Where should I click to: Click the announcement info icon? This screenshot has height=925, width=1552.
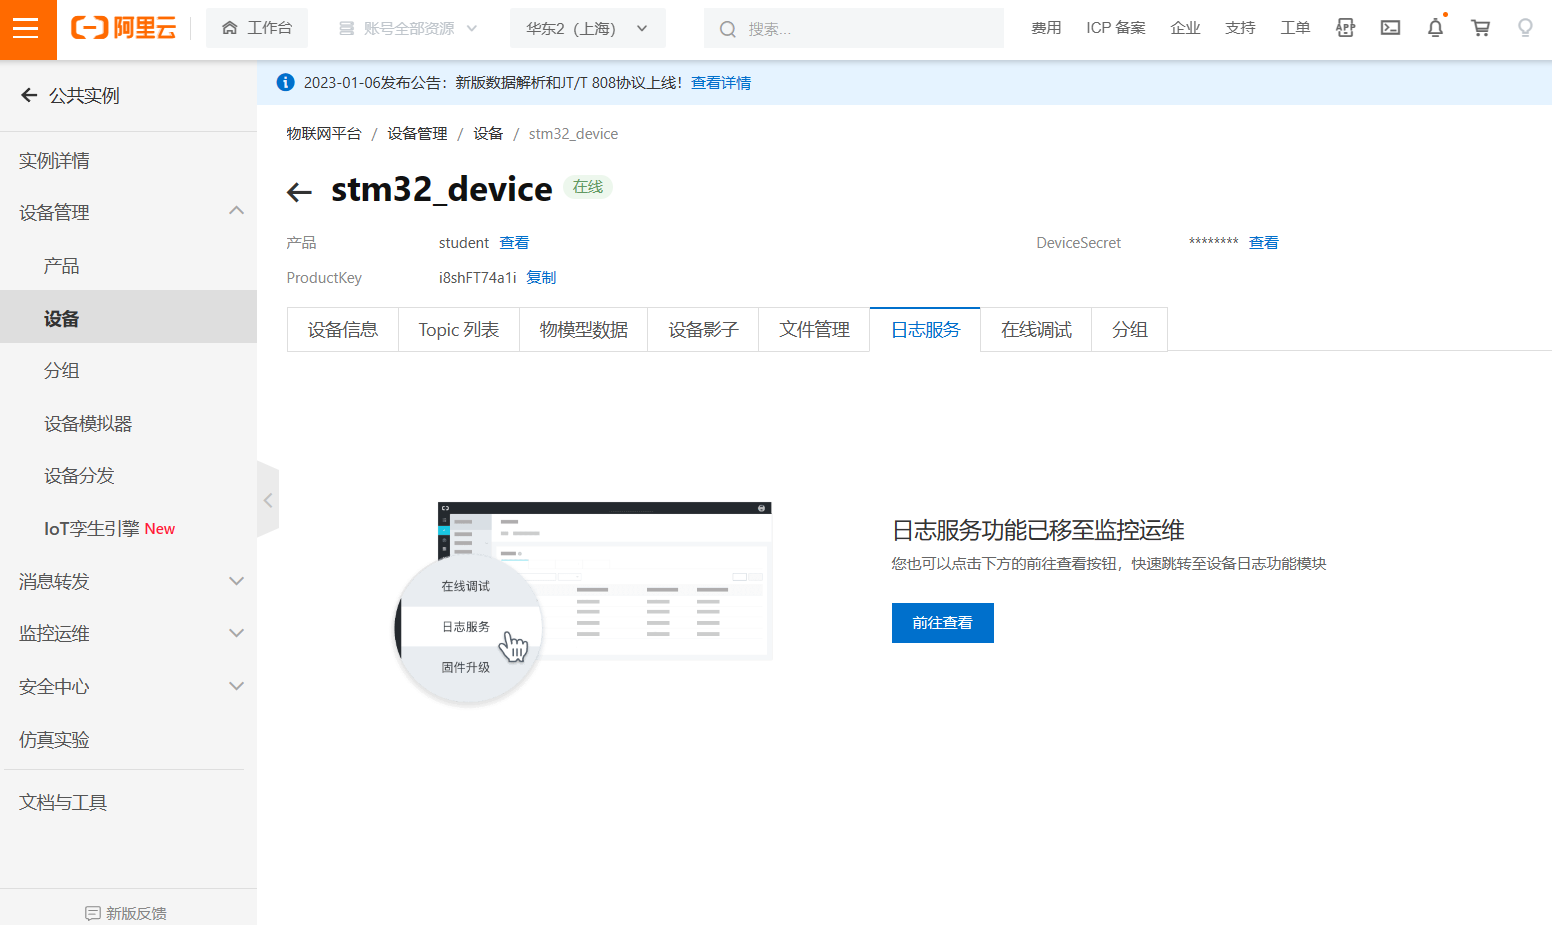[x=285, y=83]
